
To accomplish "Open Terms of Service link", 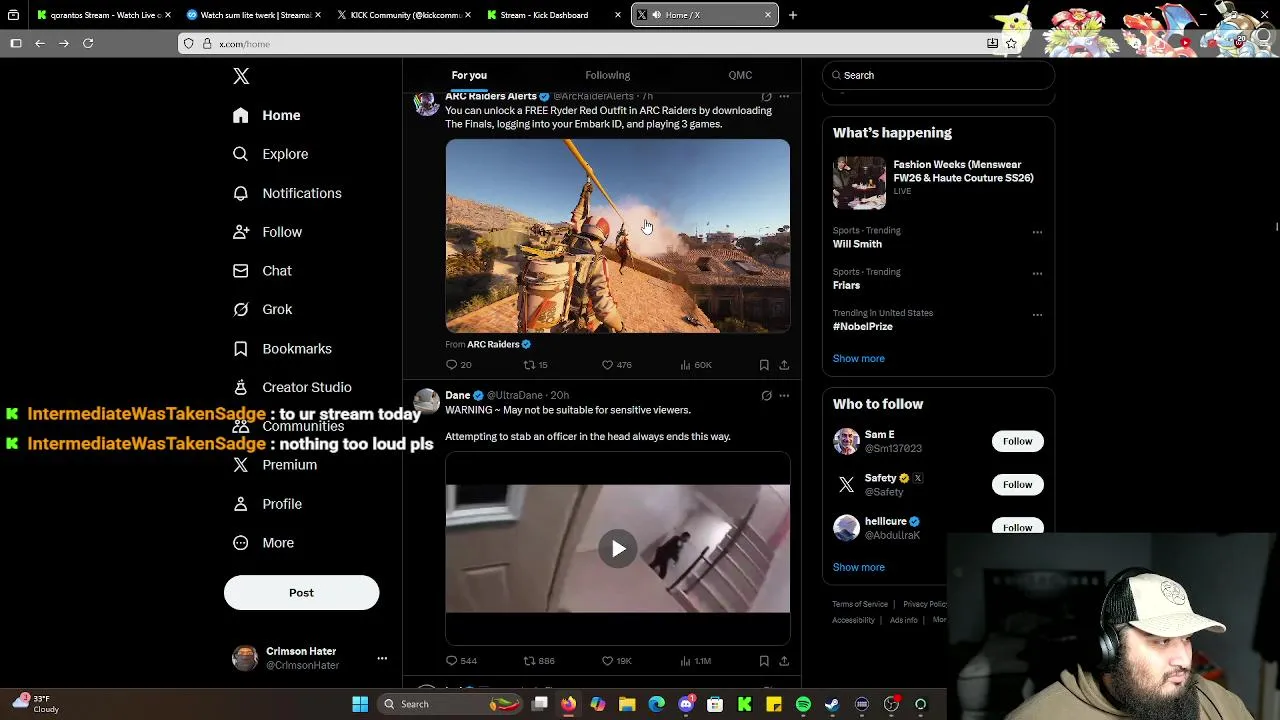I will click(860, 604).
